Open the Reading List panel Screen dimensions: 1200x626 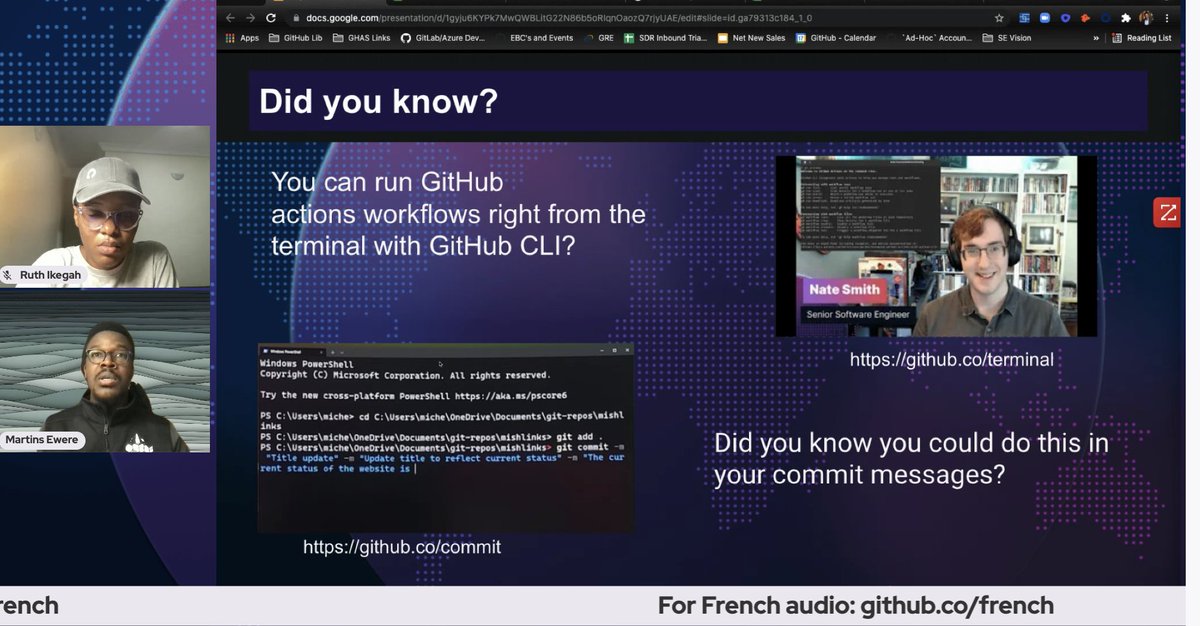tap(1142, 38)
